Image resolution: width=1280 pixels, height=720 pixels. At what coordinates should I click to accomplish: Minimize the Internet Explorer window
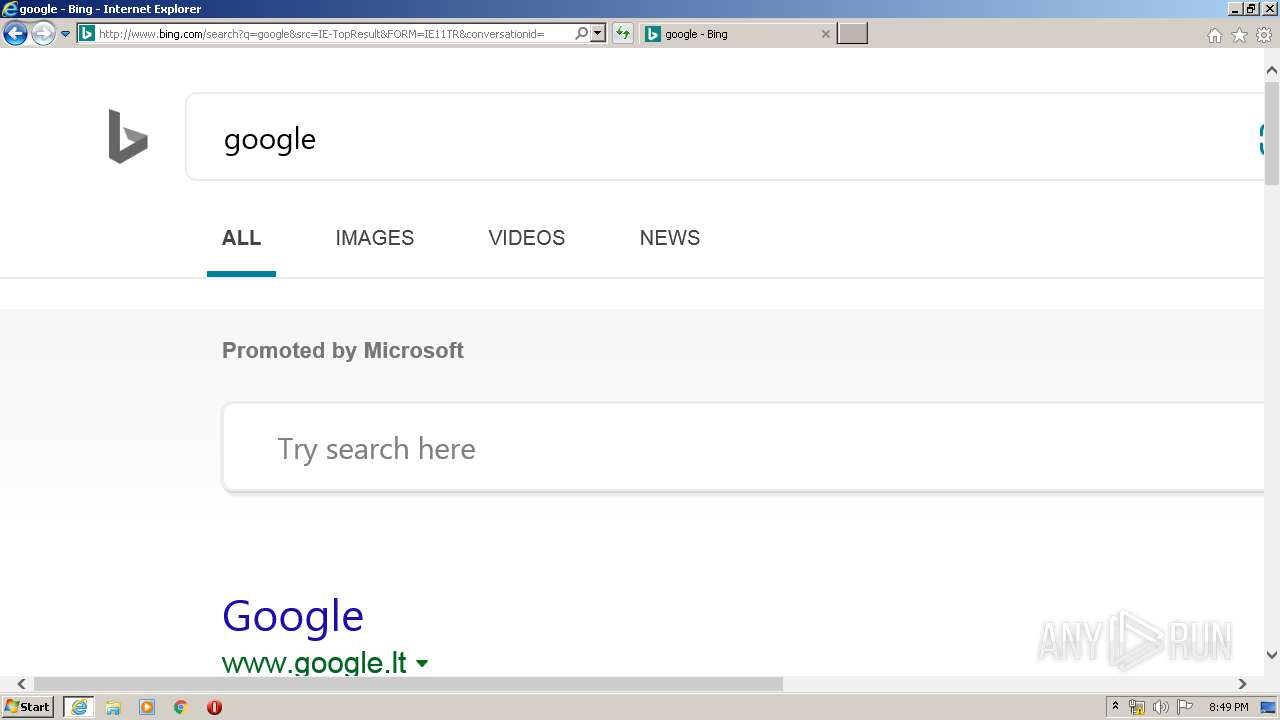coord(1235,9)
